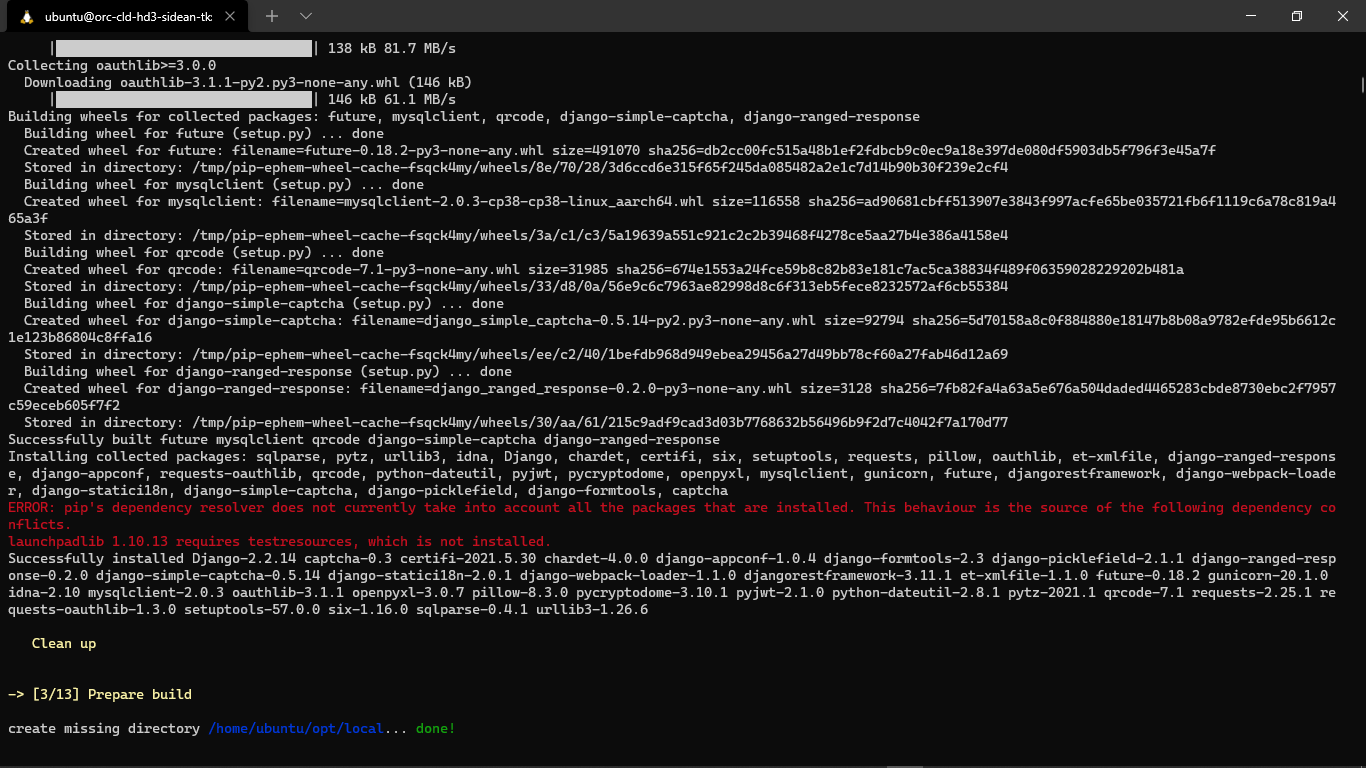Click the Linux penguin icon in the tab
The width and height of the screenshot is (1366, 768).
click(27, 17)
